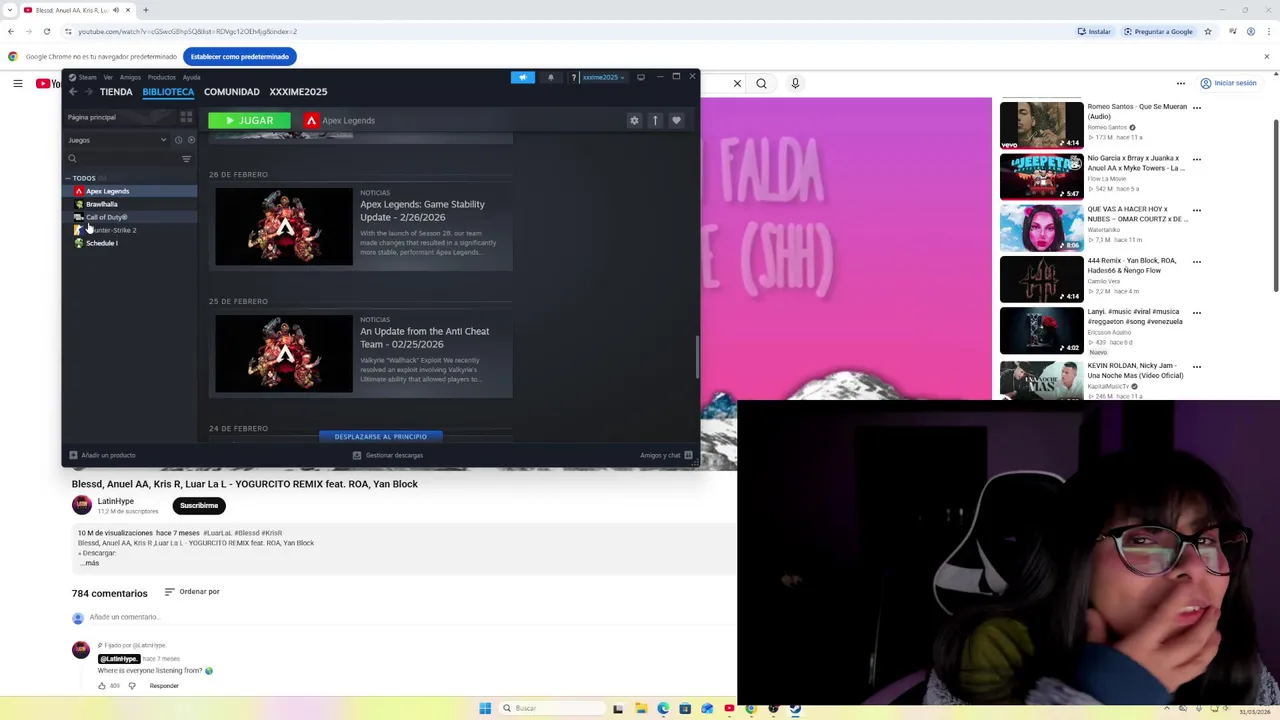Image resolution: width=1280 pixels, height=720 pixels.
Task: Open Anti Cheat Team update news title
Action: pos(424,338)
